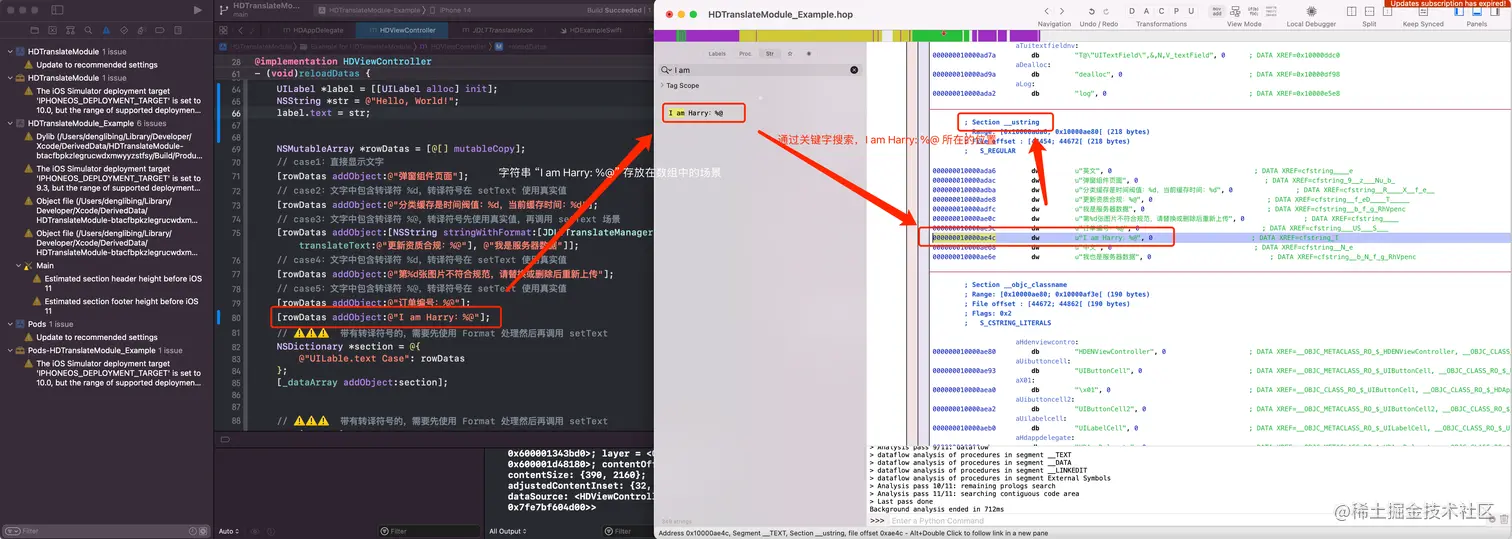The width and height of the screenshot is (1512, 539).
Task: Click the Xcode Run (play) button
Action: coord(198,10)
